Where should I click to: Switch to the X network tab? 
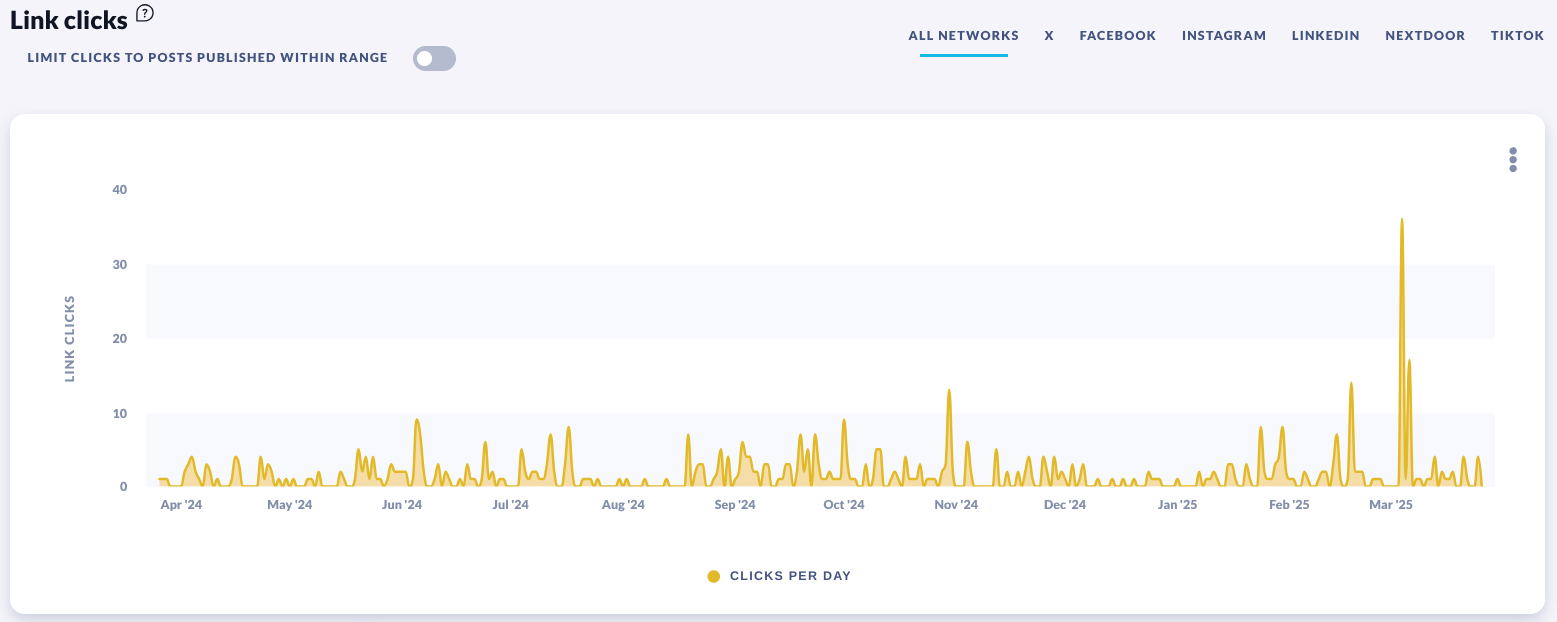1049,36
